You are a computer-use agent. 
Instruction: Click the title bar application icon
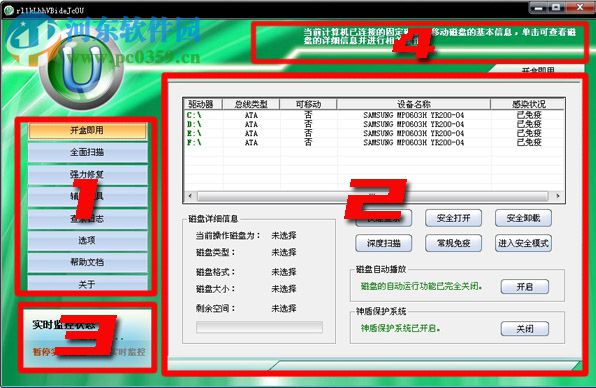point(9,10)
